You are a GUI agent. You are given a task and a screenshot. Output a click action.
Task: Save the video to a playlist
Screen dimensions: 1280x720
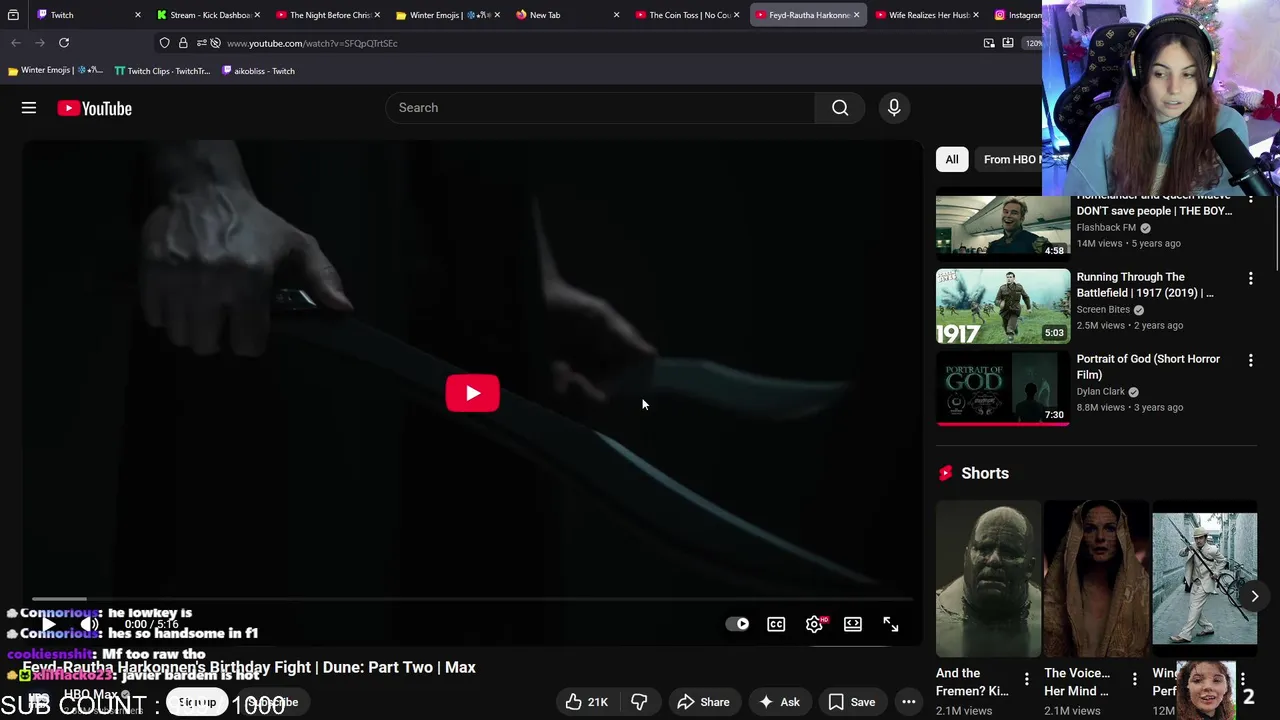852,702
